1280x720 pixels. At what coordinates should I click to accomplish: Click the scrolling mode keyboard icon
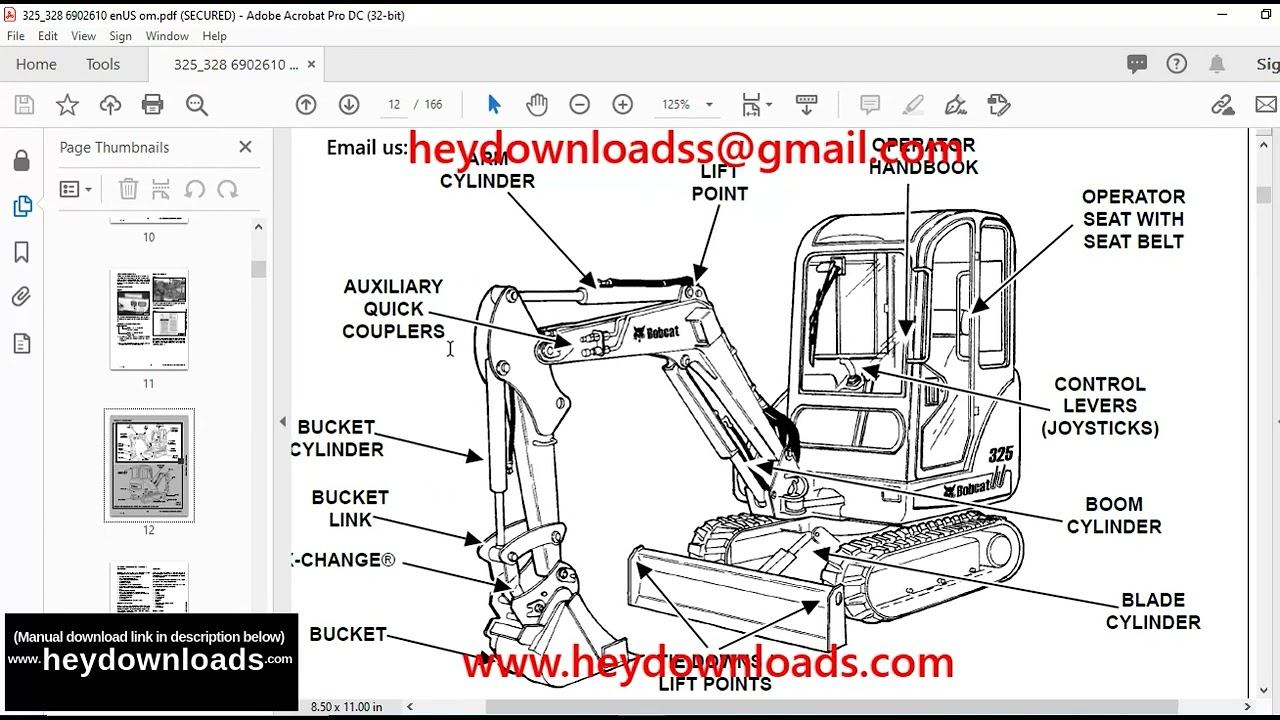coord(807,104)
